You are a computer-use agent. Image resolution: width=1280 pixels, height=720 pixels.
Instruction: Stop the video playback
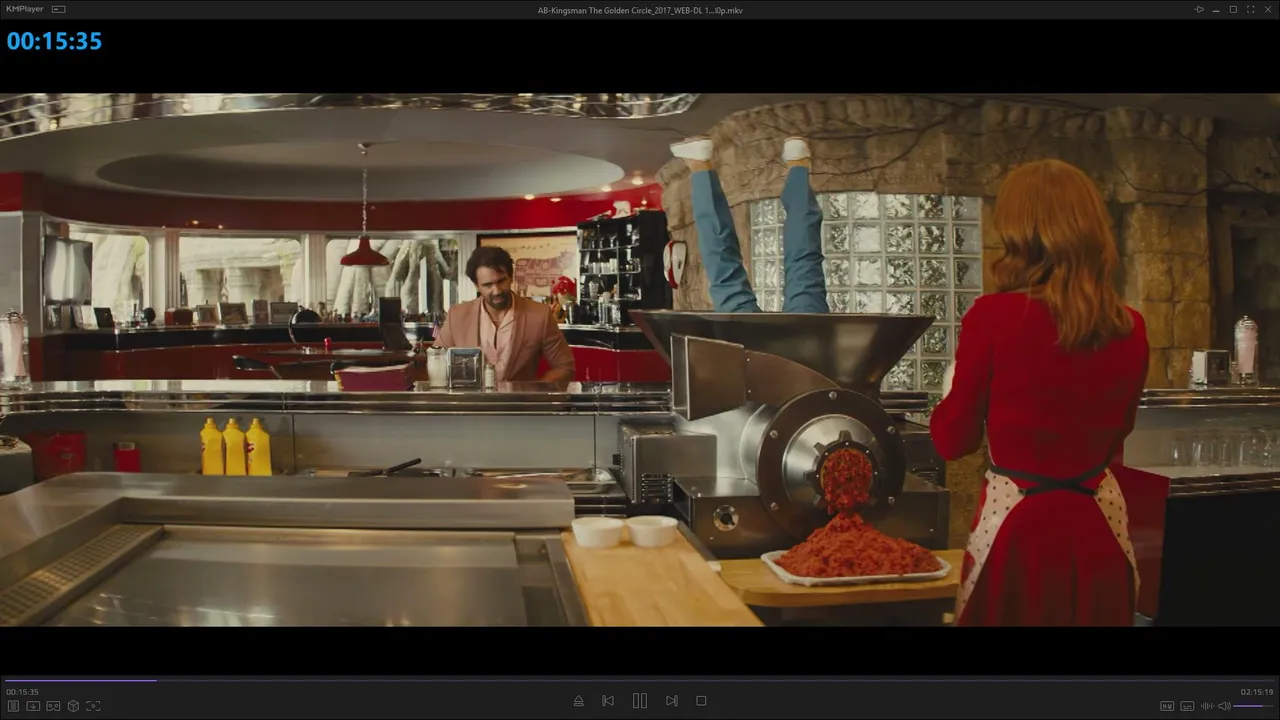[701, 701]
